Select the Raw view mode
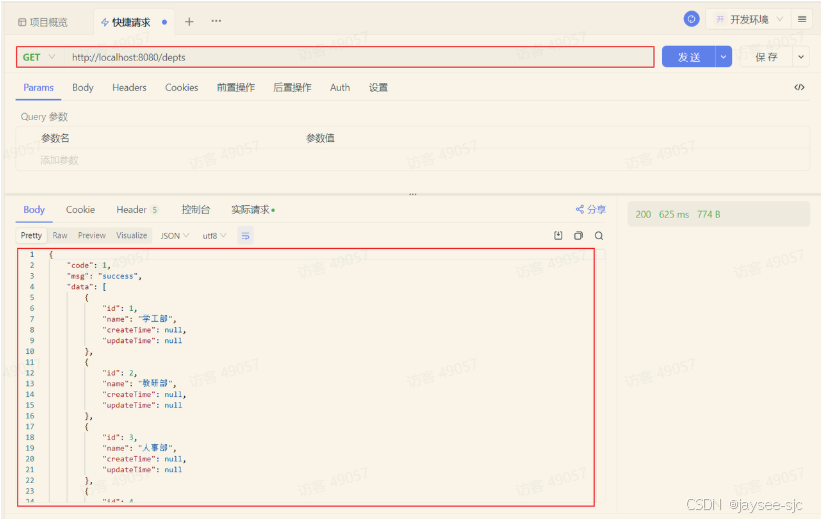The width and height of the screenshot is (821, 520). click(x=60, y=236)
